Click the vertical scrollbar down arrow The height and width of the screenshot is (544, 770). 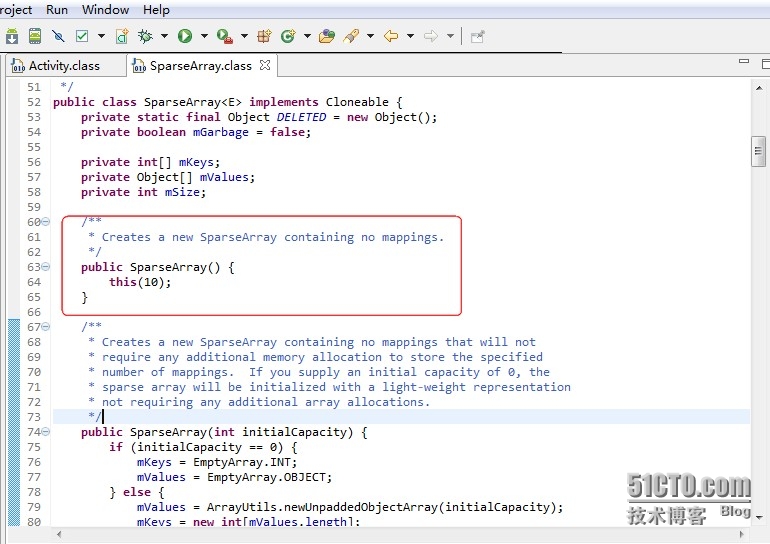point(759,517)
